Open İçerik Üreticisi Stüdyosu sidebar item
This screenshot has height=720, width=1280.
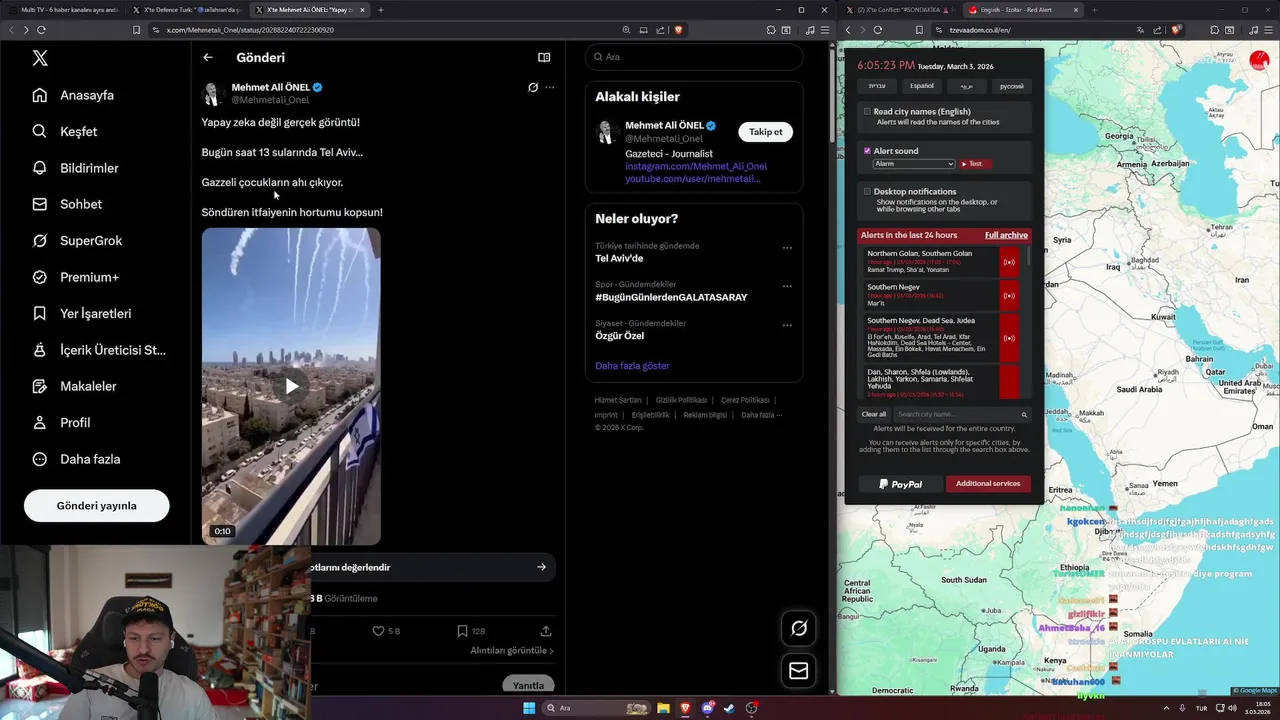(x=99, y=350)
